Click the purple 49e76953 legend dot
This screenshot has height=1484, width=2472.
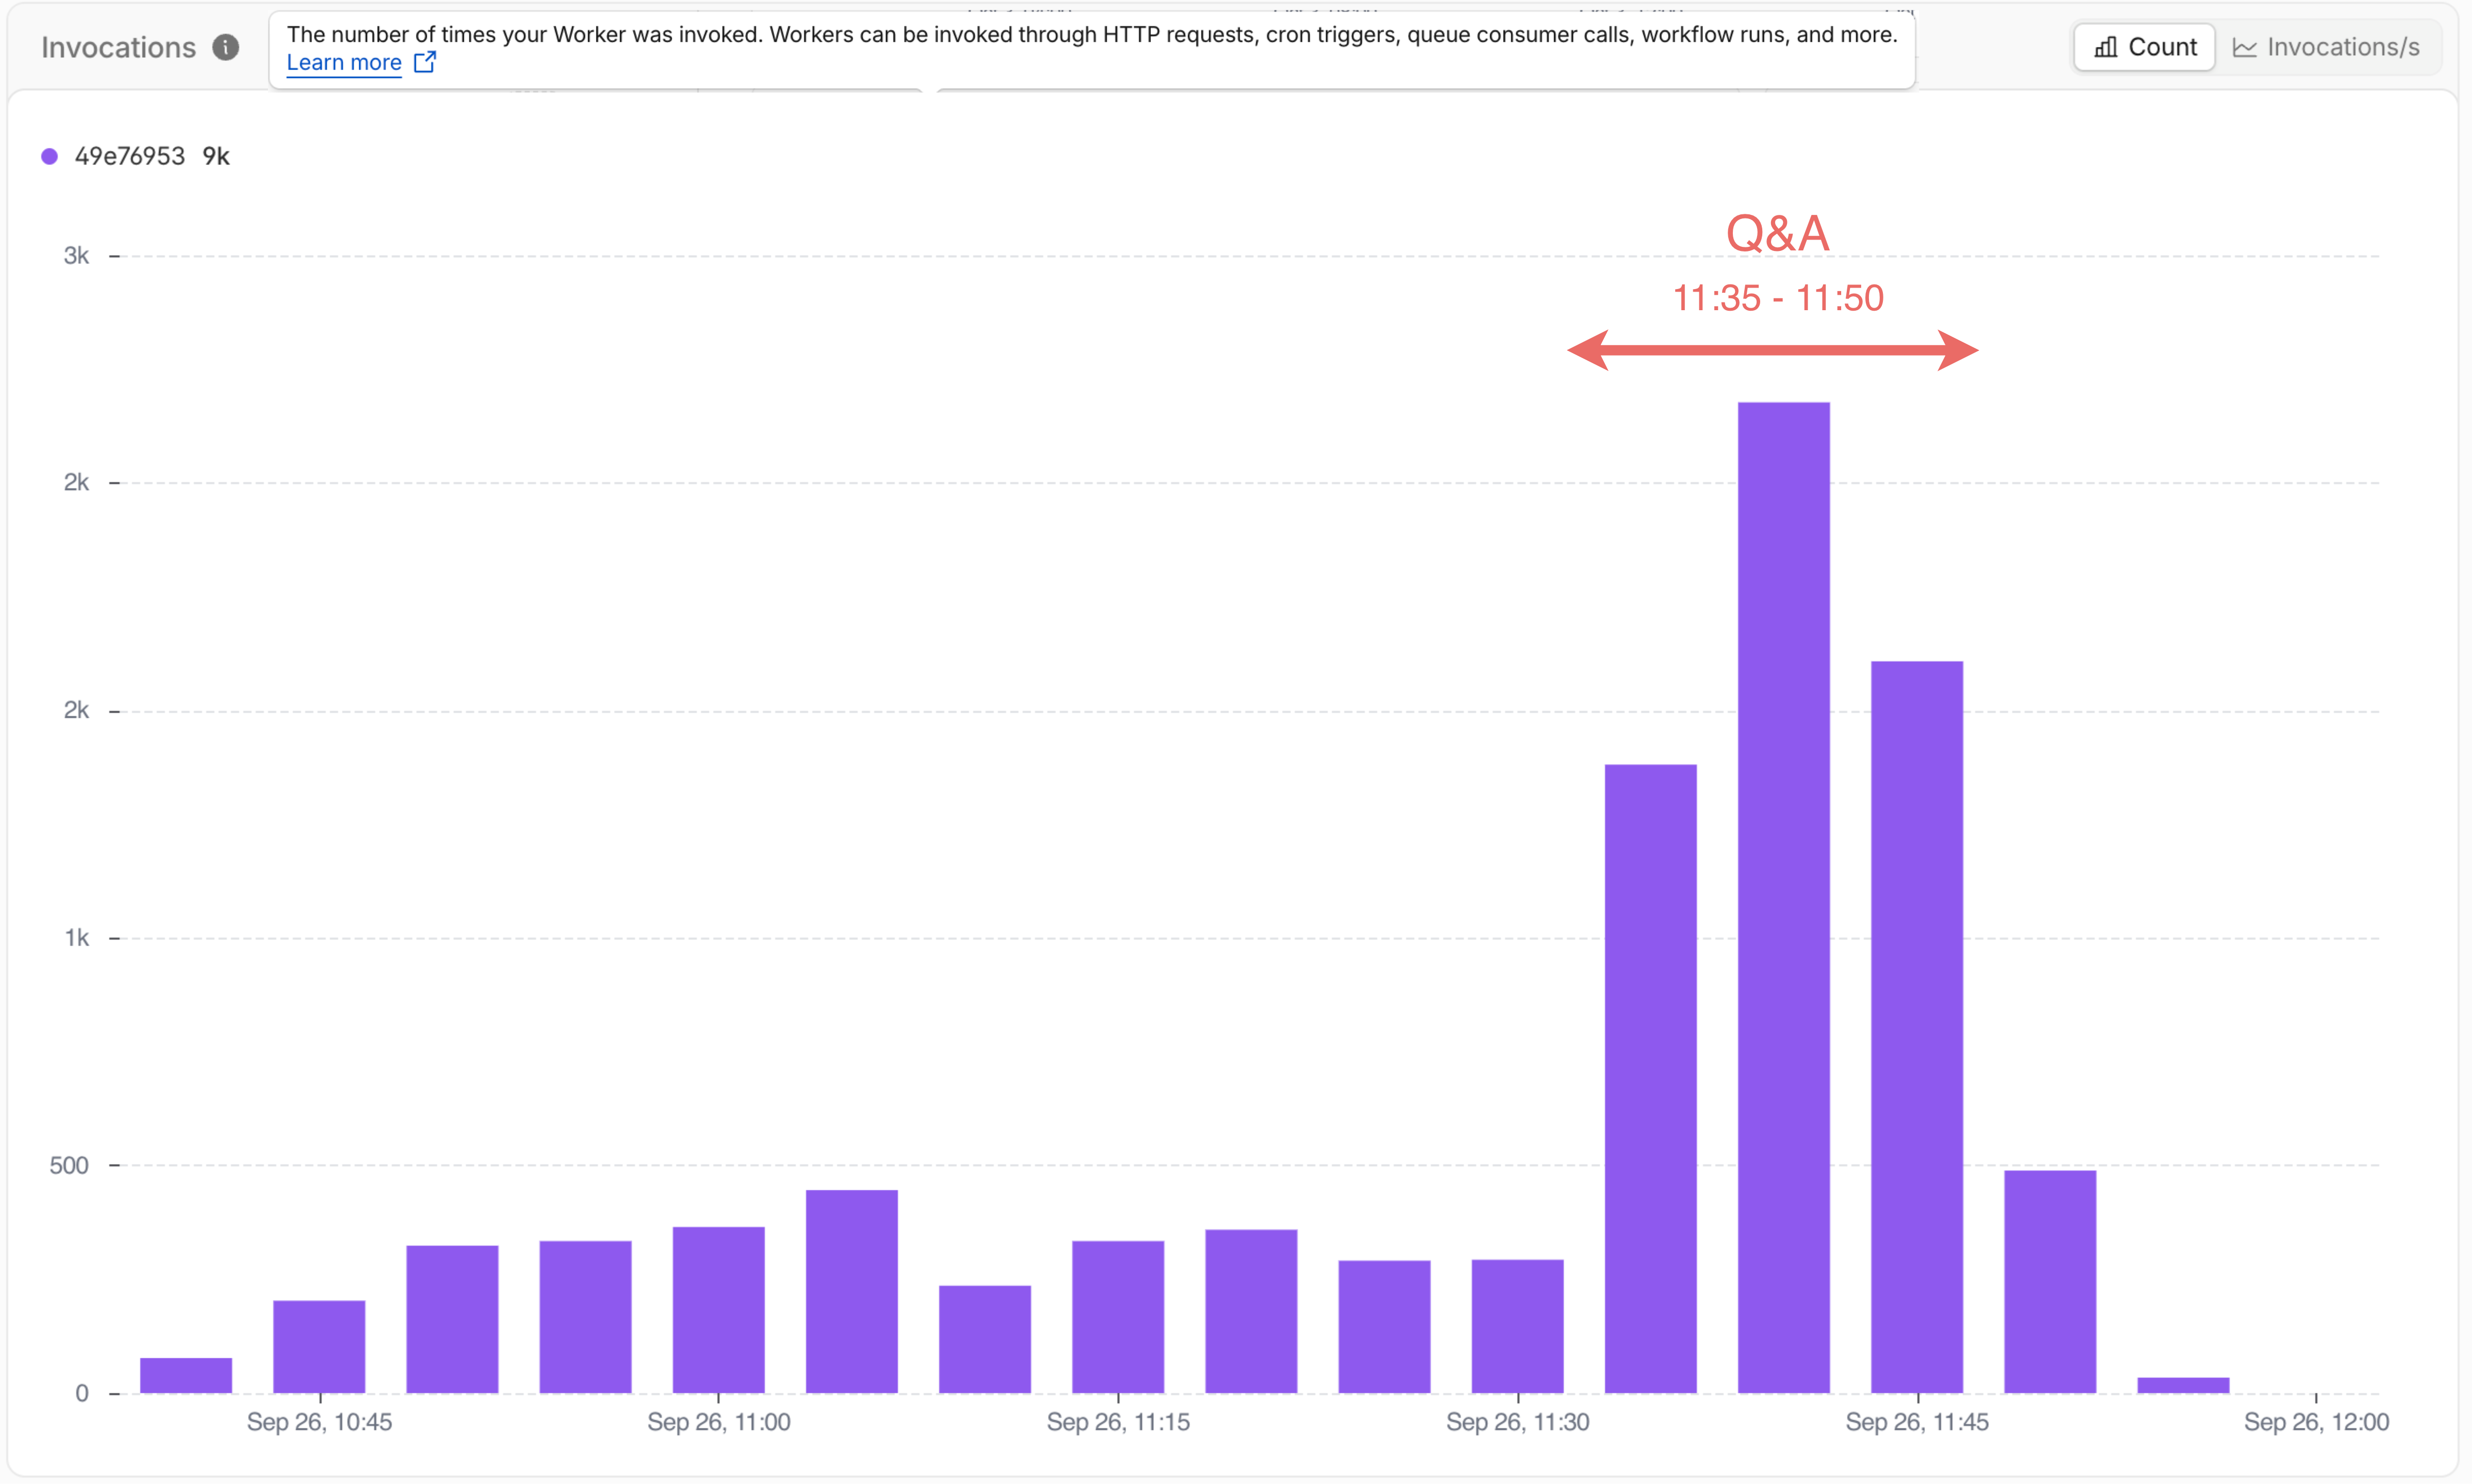(x=49, y=156)
